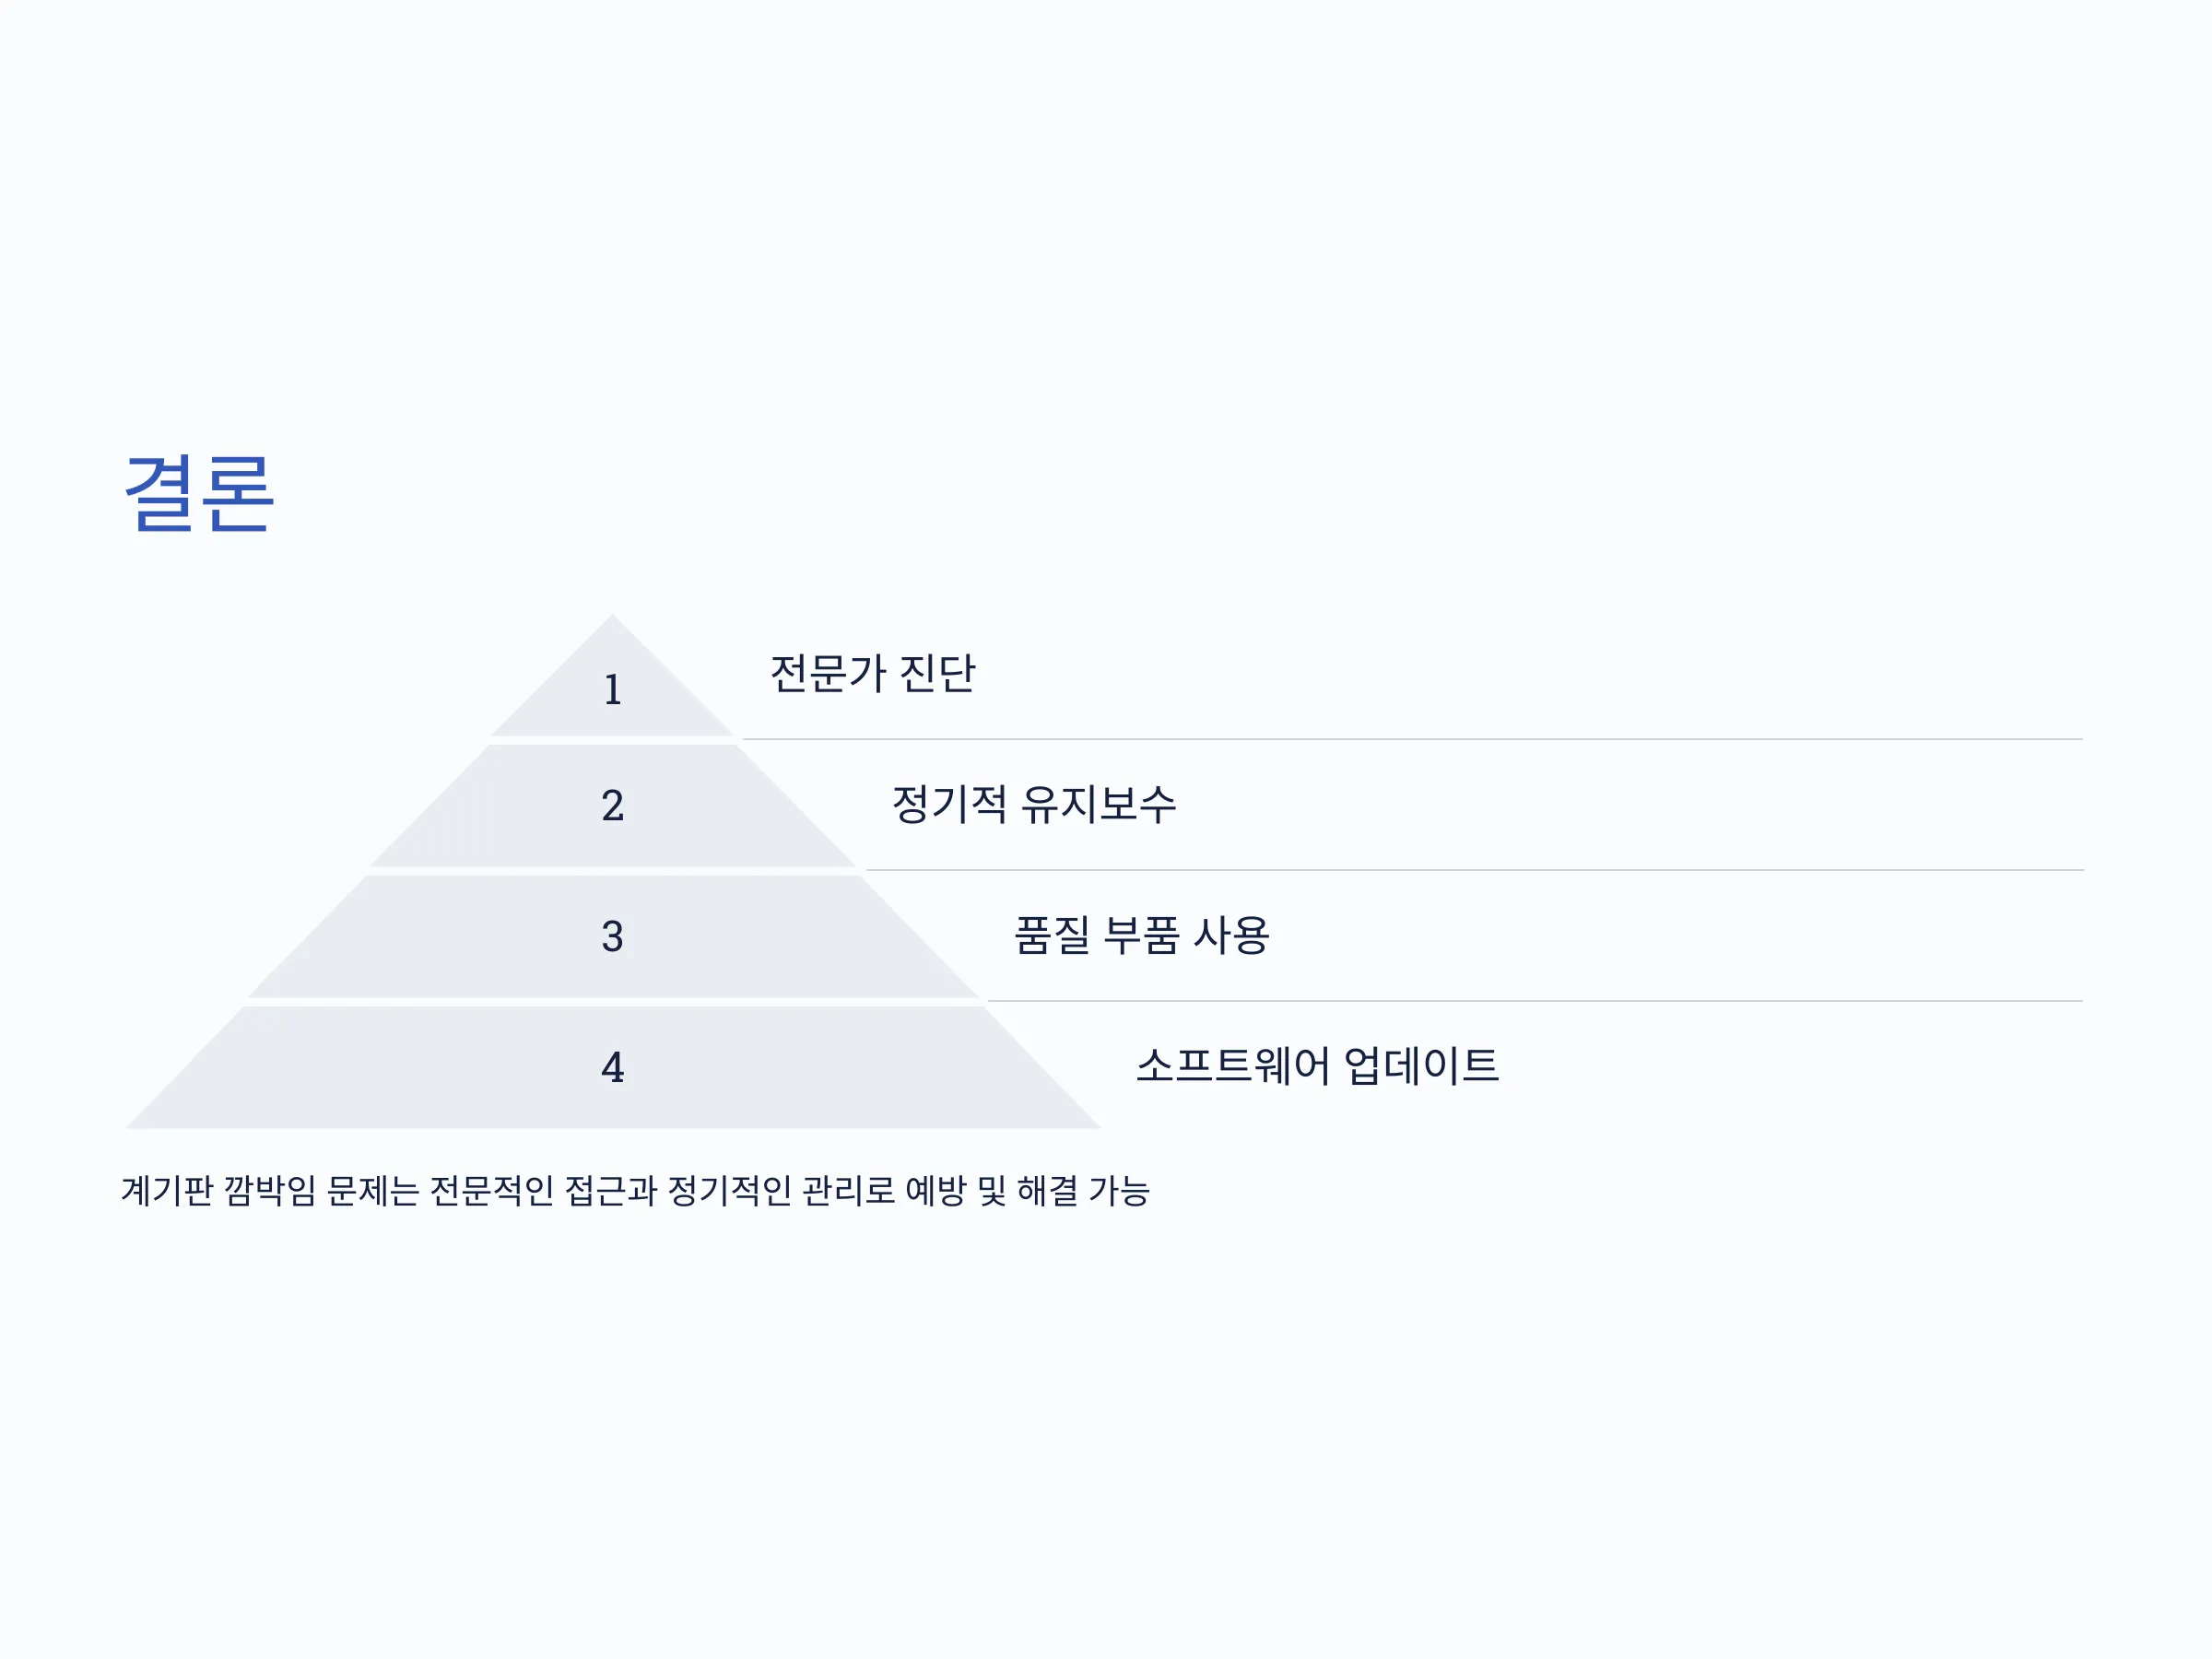The width and height of the screenshot is (2212, 1659).
Task: Click divider line under 정기적 유지보수
Action: 1475,871
